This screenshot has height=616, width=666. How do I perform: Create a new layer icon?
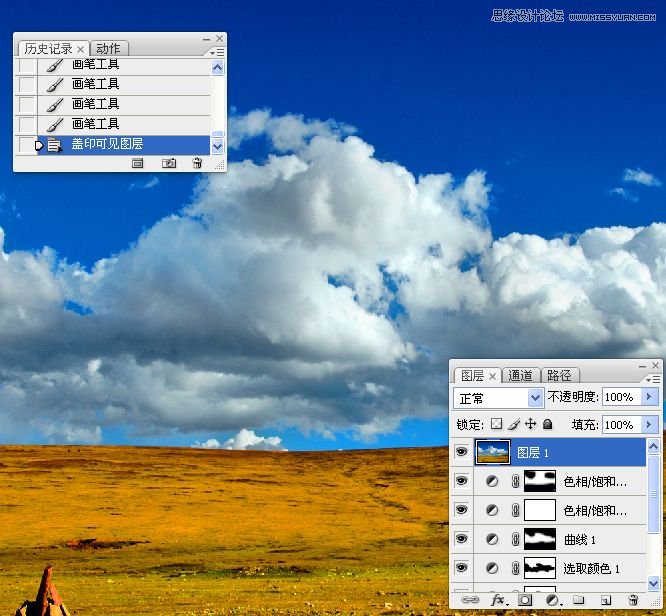click(606, 600)
